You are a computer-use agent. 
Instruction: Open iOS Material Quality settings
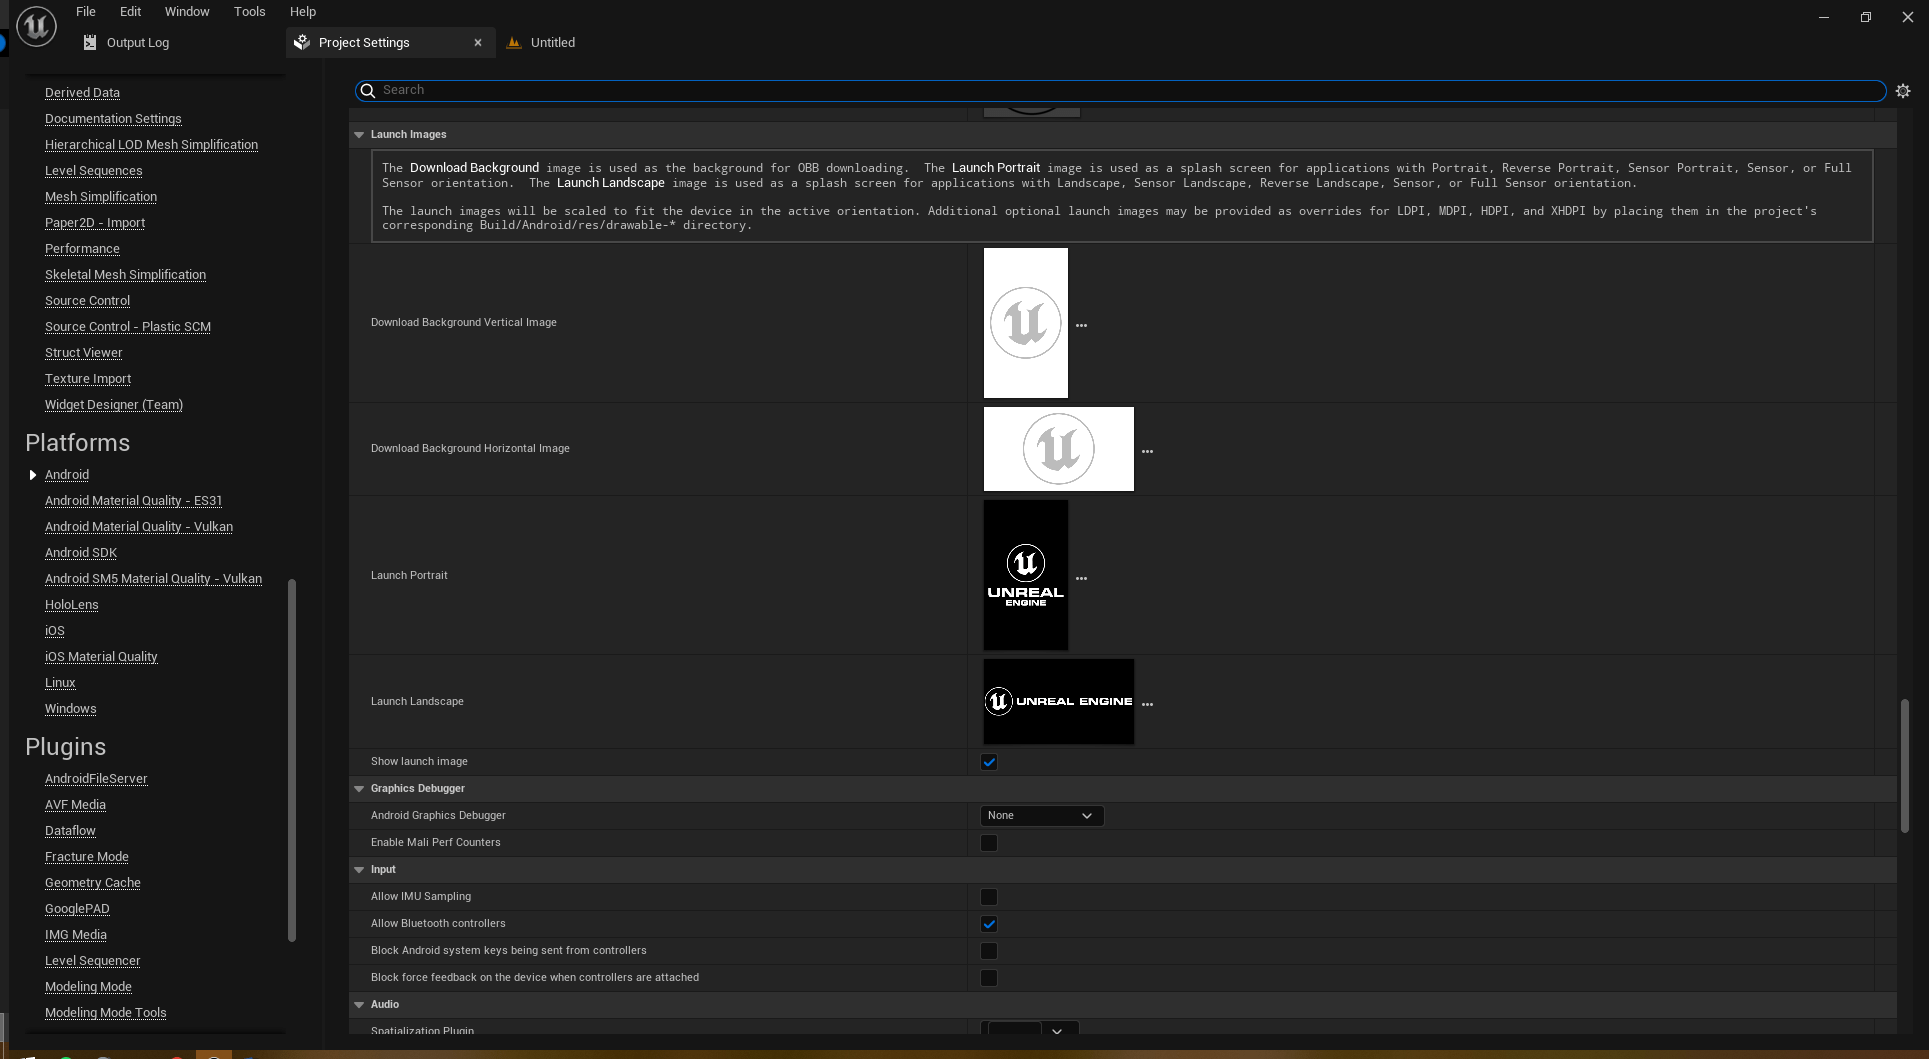coord(101,657)
